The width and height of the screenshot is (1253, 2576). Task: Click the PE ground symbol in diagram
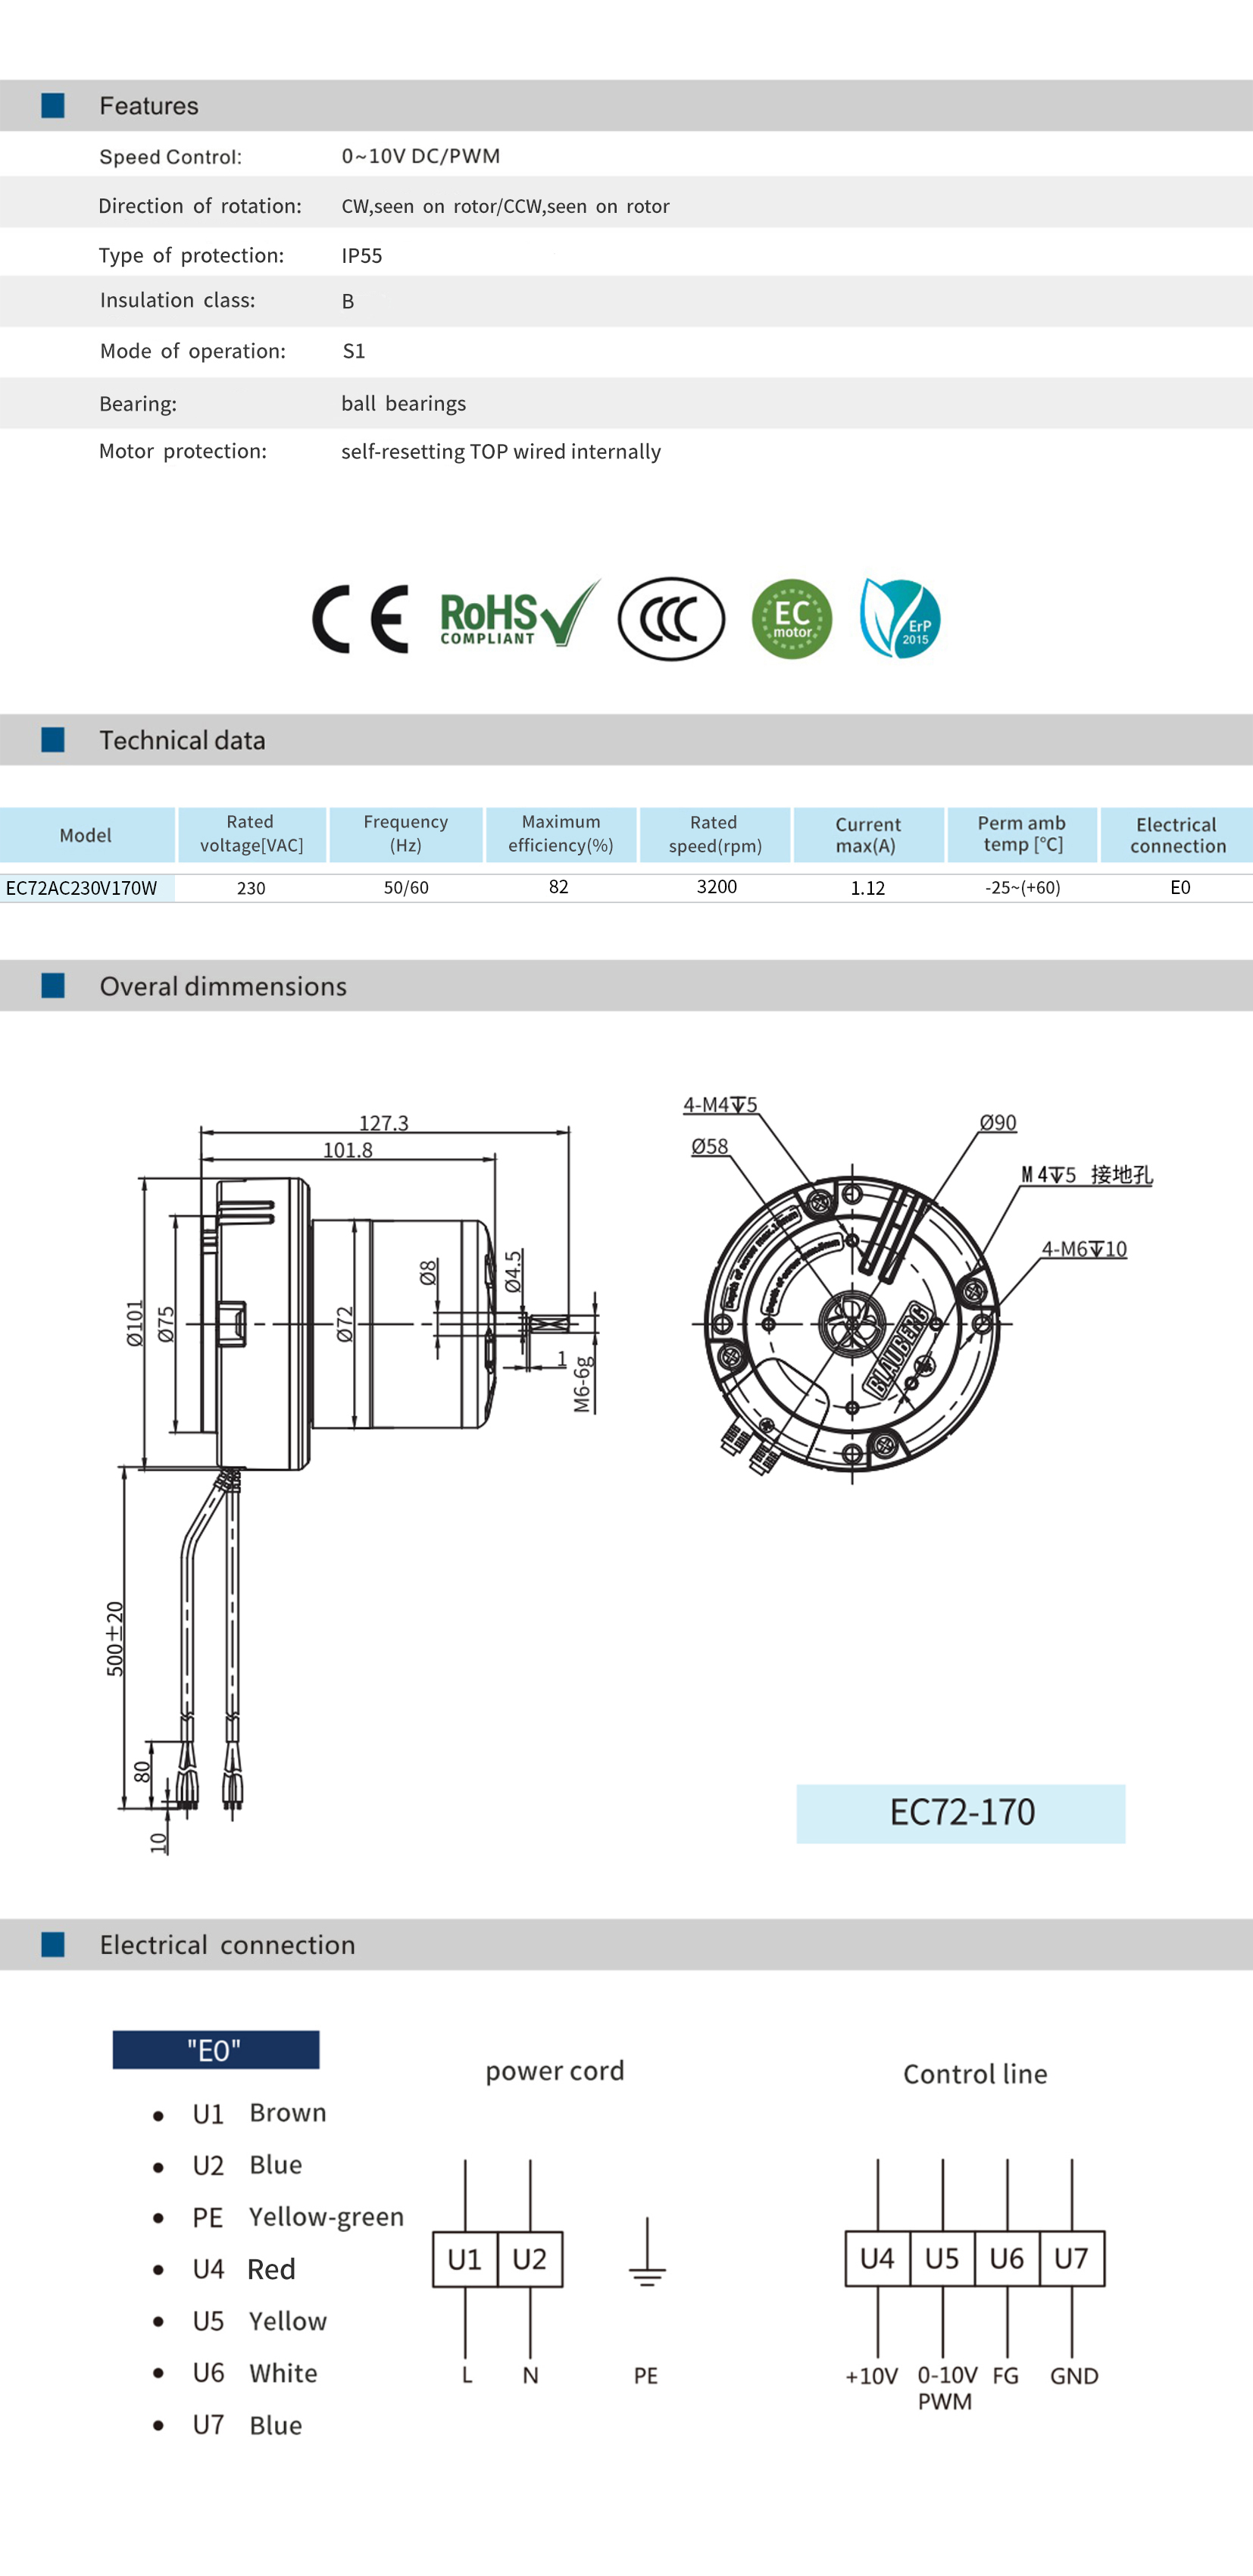click(647, 2252)
